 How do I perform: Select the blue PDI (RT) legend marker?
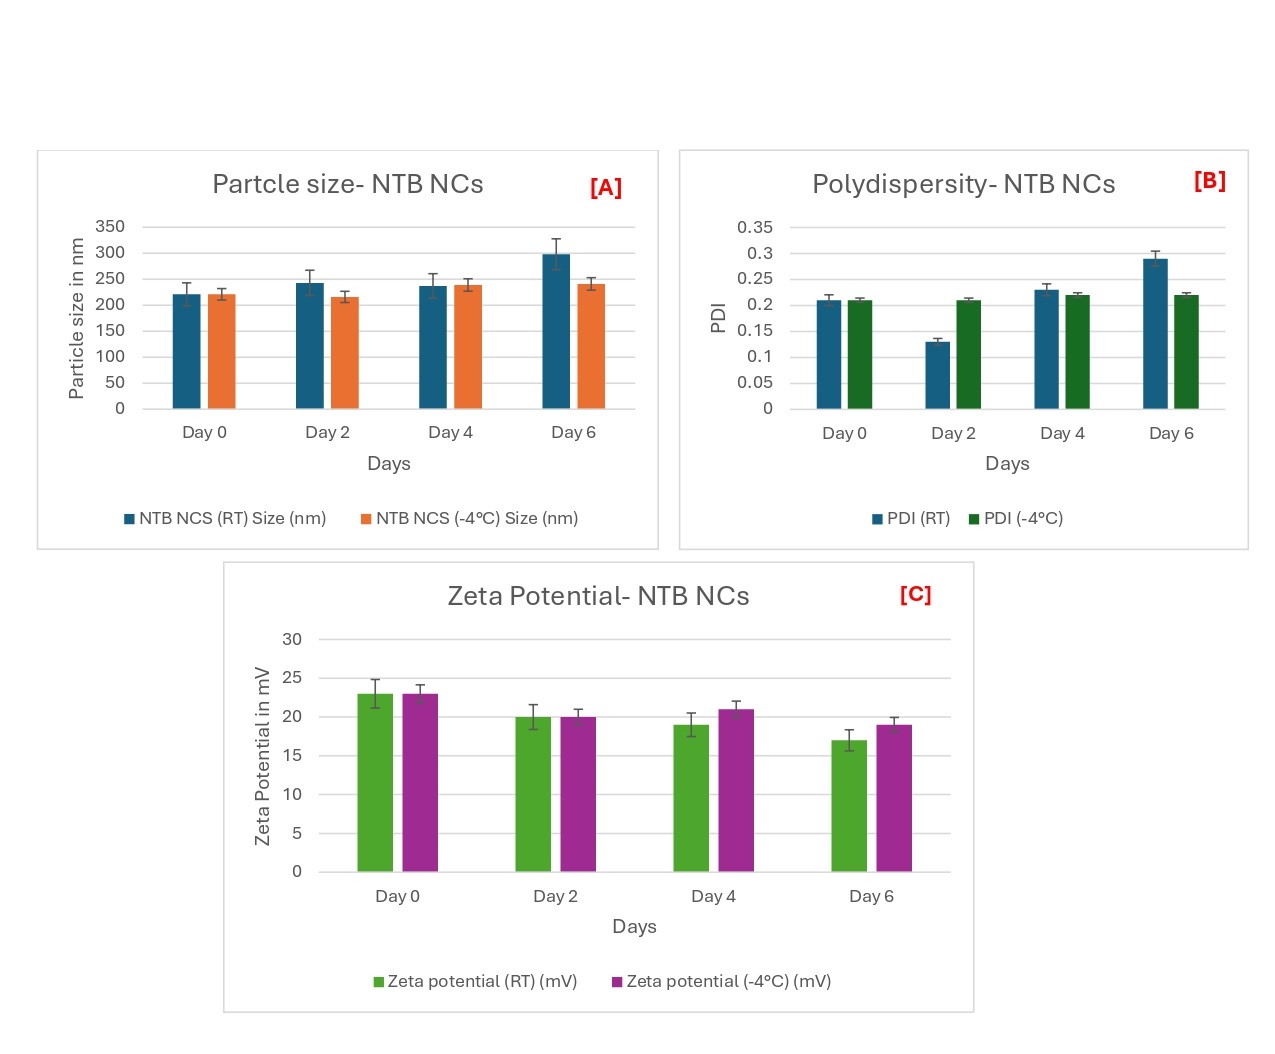point(877,519)
